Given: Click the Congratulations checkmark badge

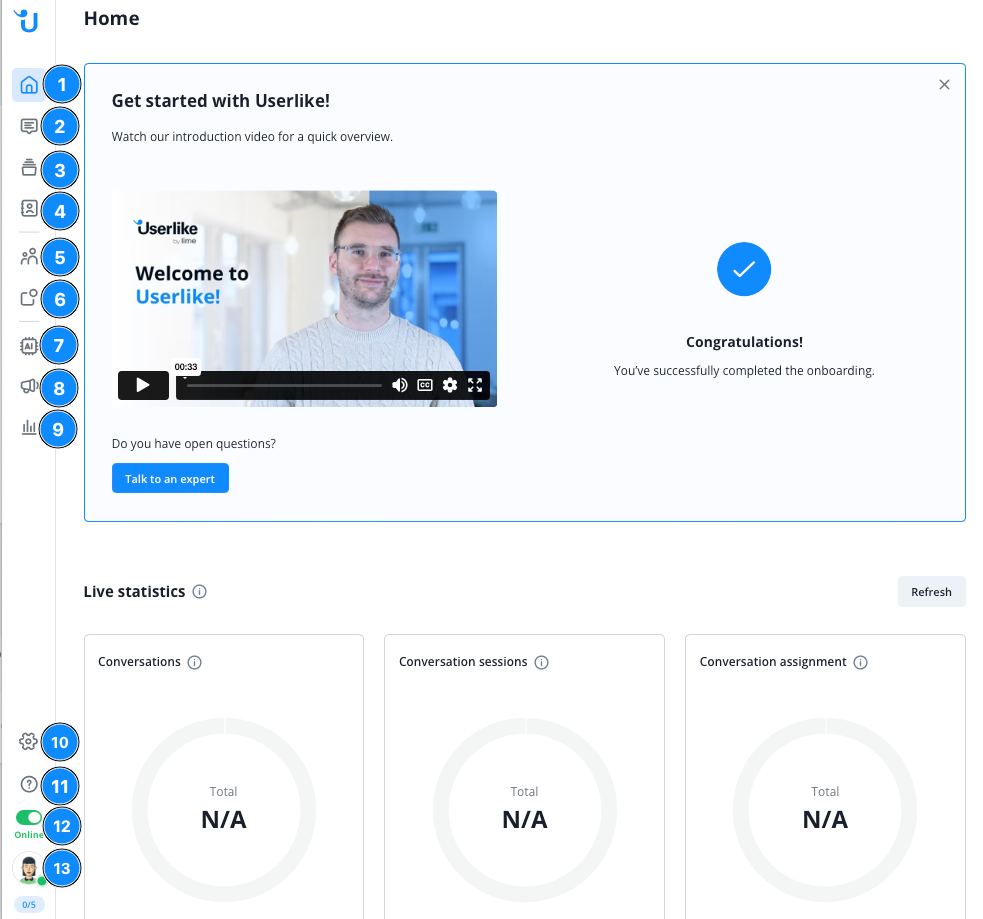Looking at the screenshot, I should (744, 269).
